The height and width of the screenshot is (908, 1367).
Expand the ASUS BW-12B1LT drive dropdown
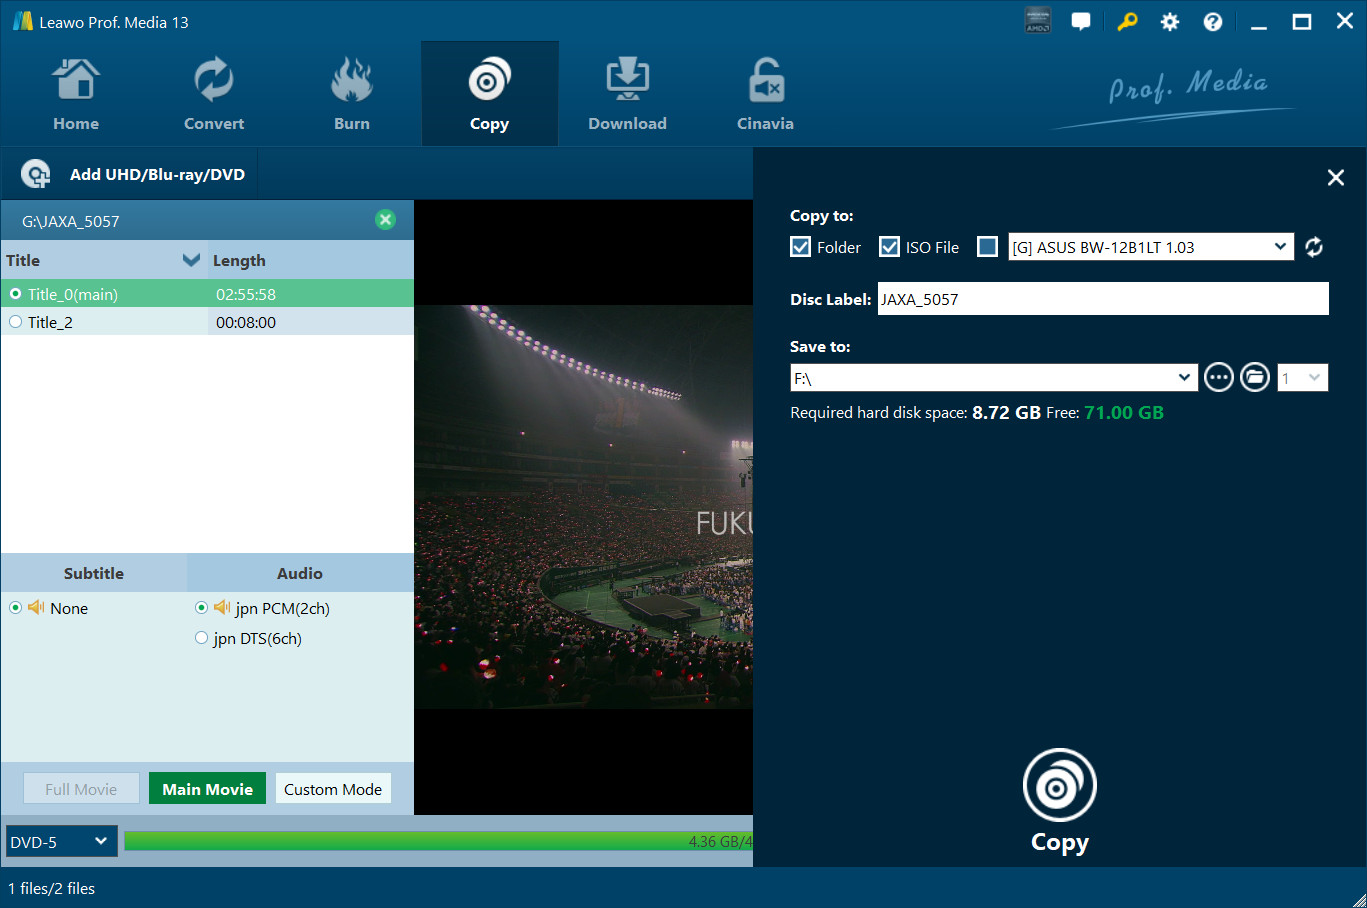coord(1280,247)
